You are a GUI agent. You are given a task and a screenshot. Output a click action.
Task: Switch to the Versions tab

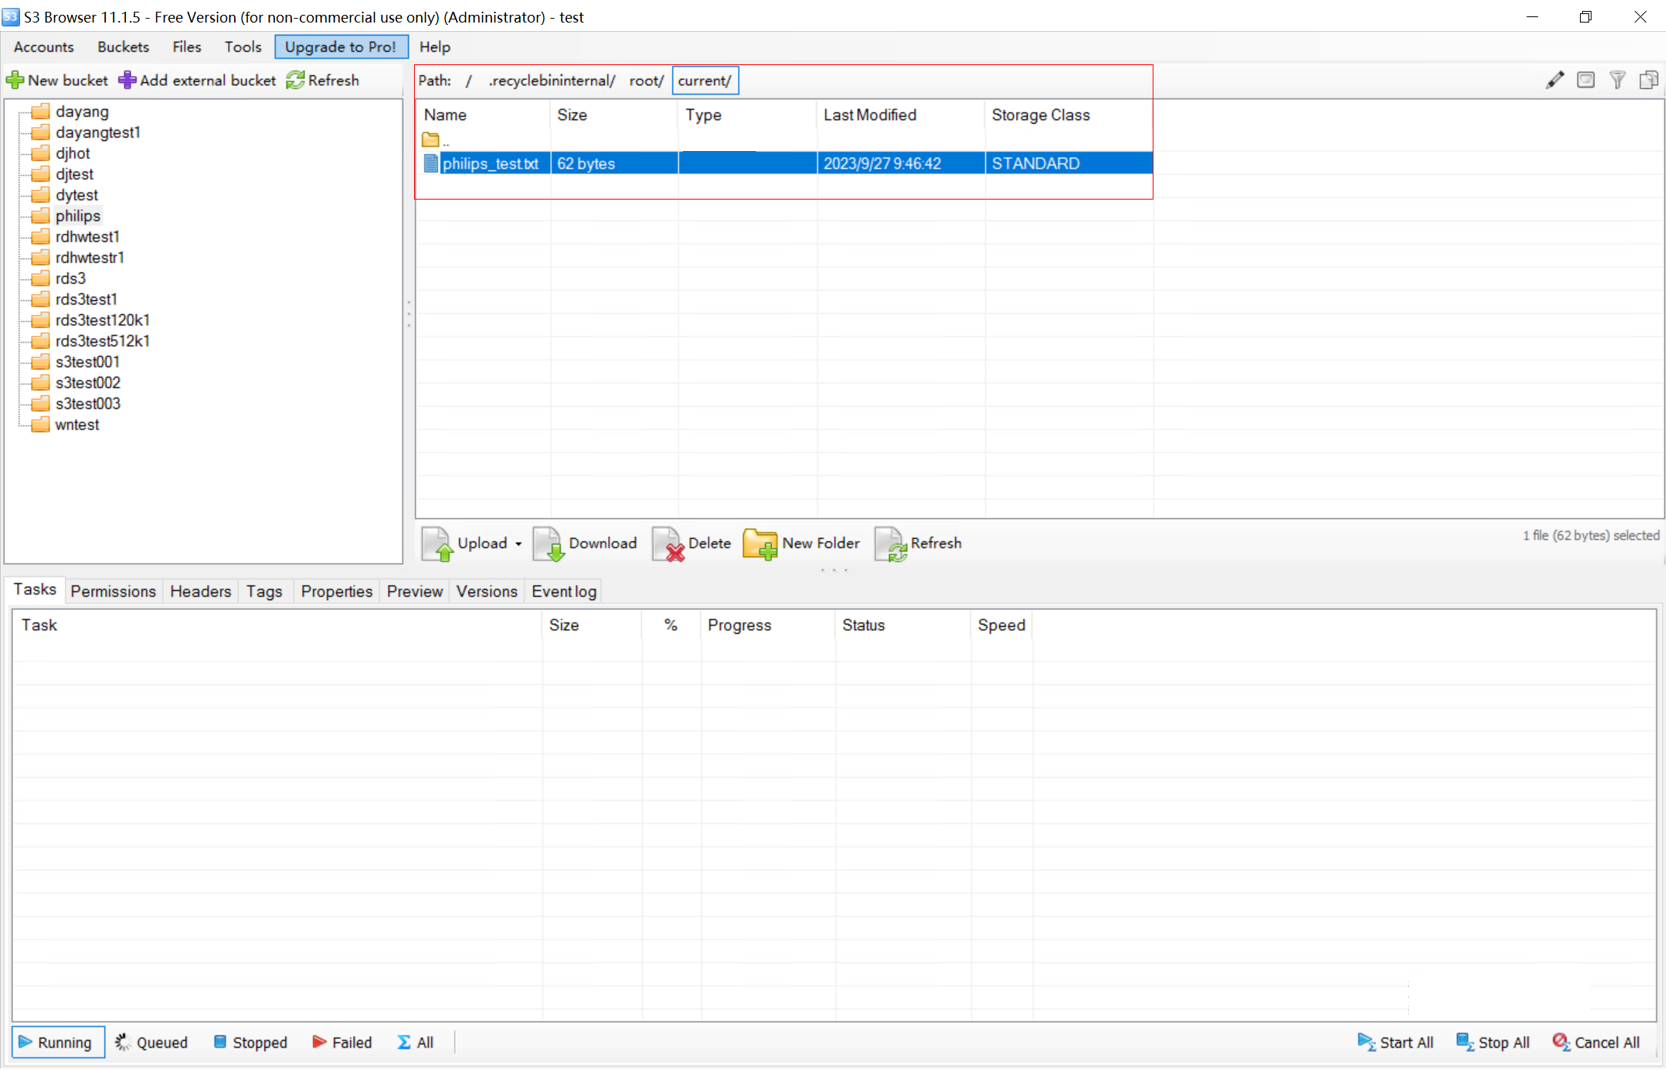click(x=486, y=591)
